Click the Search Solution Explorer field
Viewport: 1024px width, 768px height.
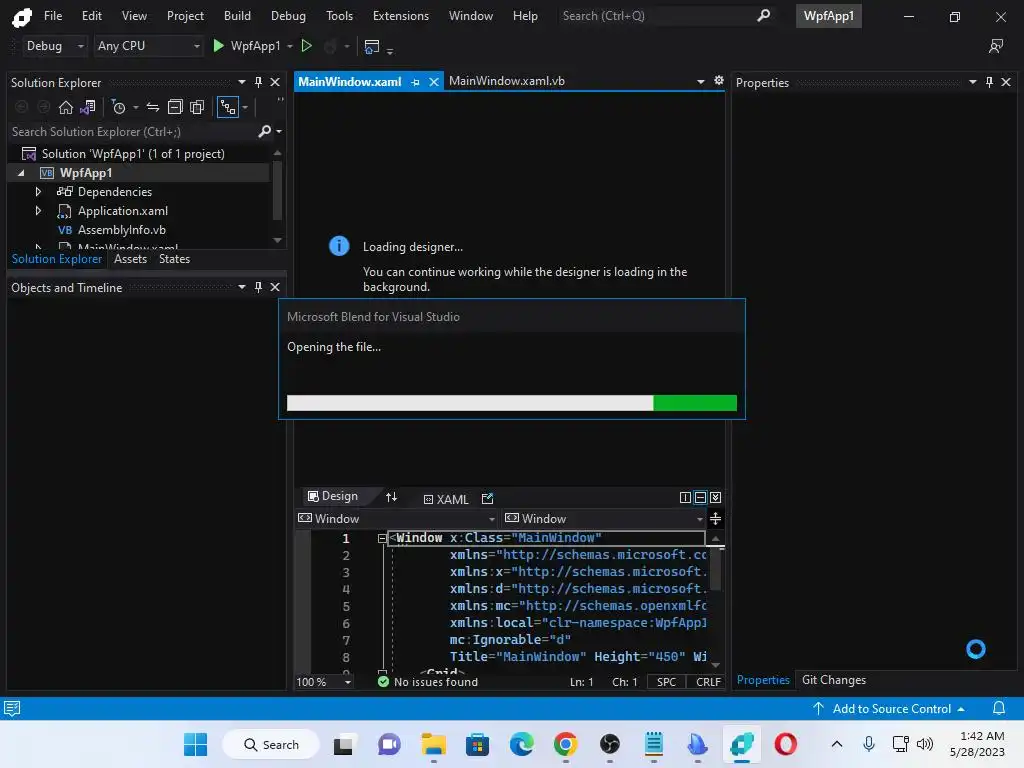134,131
